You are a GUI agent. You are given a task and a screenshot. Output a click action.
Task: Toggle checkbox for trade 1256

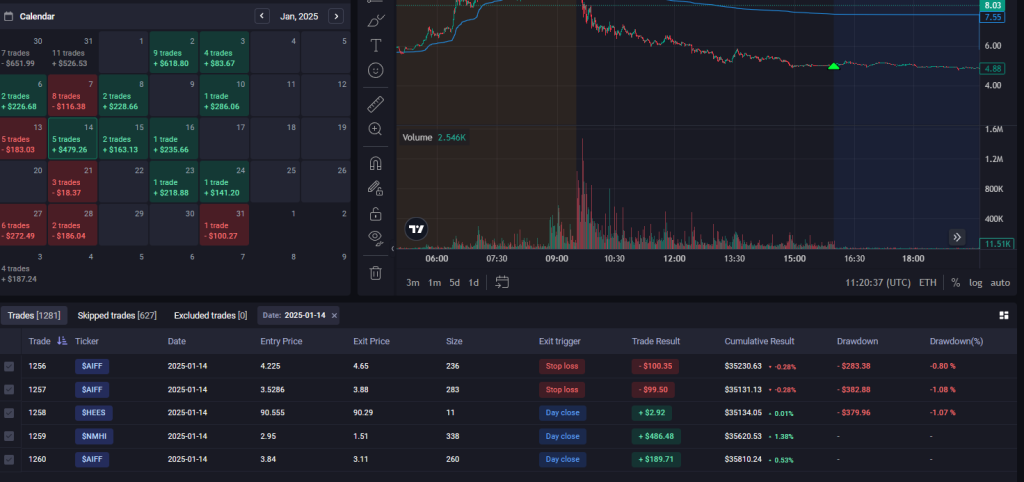[8, 366]
